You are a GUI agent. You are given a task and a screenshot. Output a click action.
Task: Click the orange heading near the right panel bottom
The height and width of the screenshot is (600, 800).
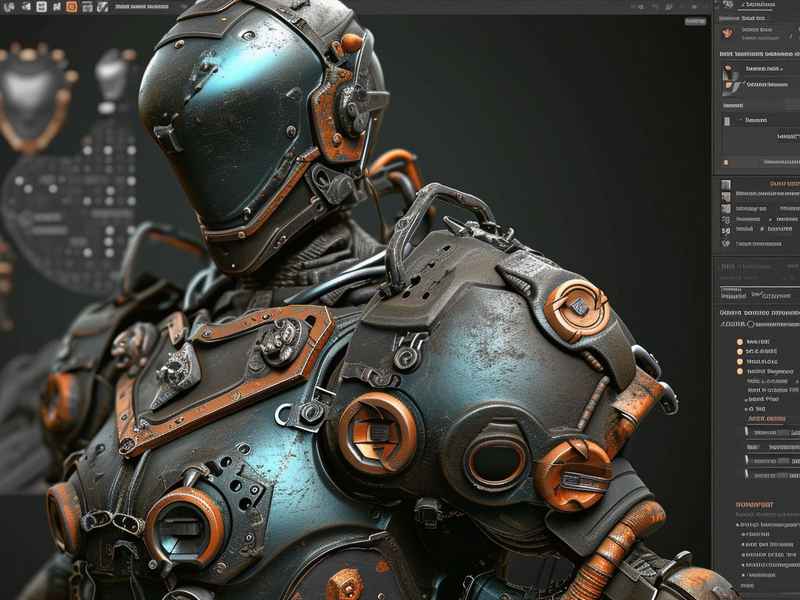[755, 505]
